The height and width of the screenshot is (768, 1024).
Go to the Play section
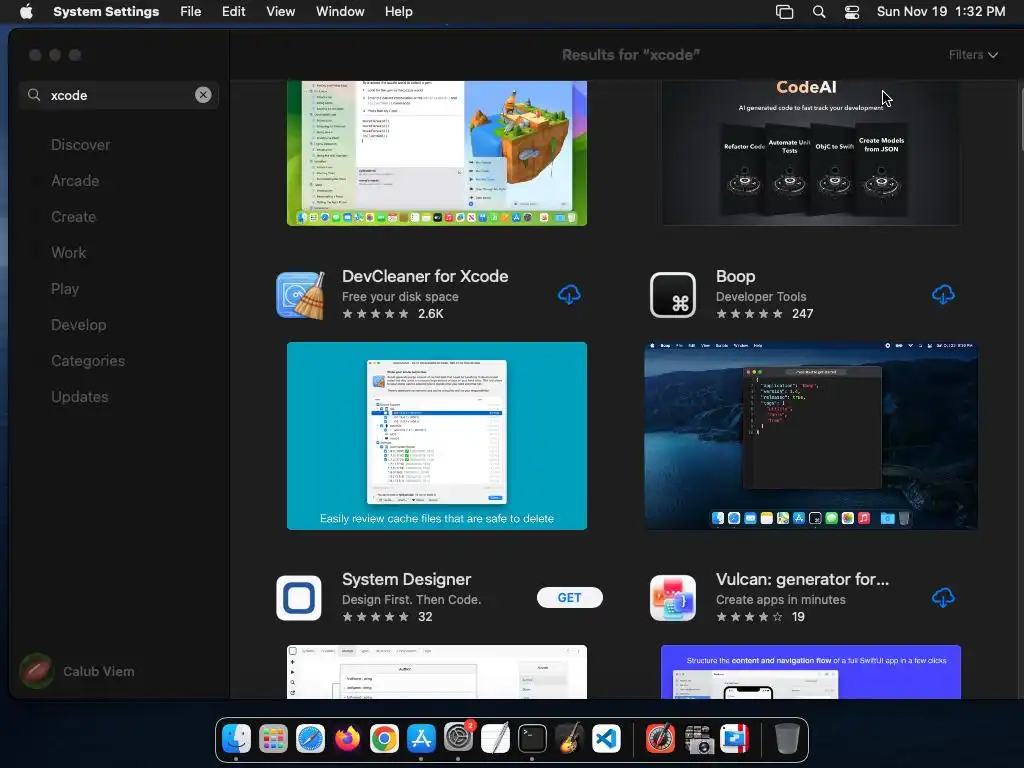pyautogui.click(x=65, y=289)
